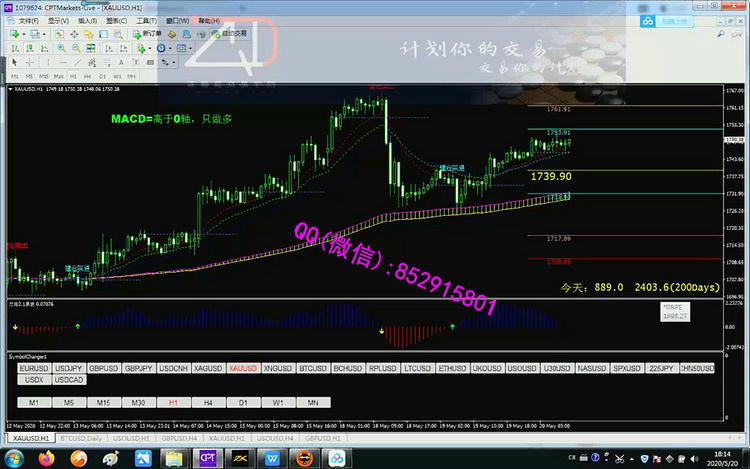The width and height of the screenshot is (750, 469).
Task: Select the Zoom In magnifier icon
Action: coord(61,47)
